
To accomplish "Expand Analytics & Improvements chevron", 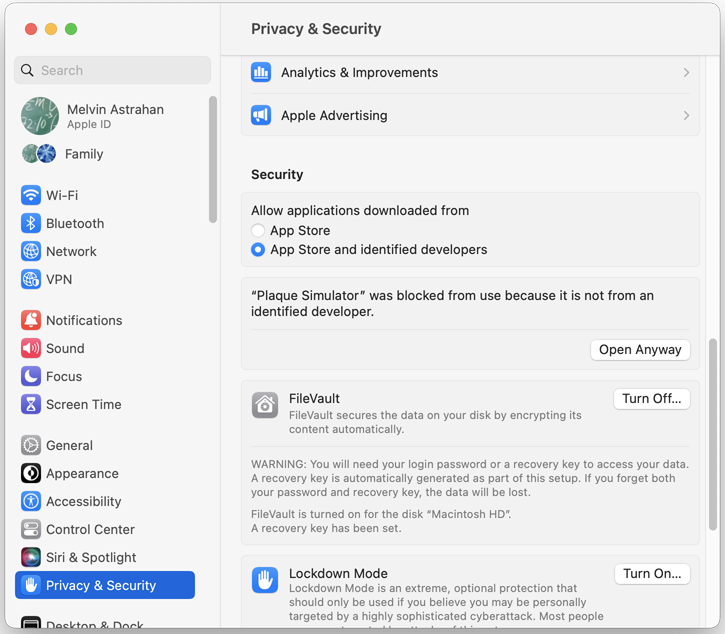I will 686,73.
